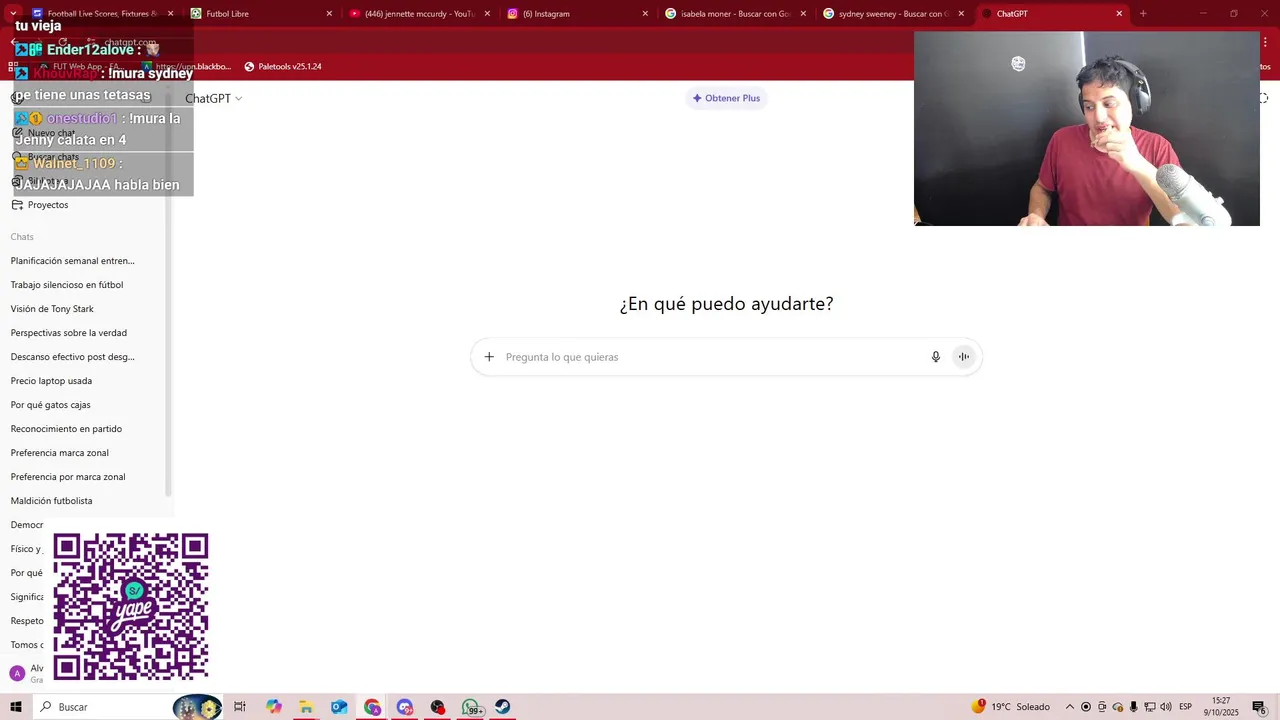
Task: Open chat Descanso efectivo post desg...
Action: click(x=73, y=357)
